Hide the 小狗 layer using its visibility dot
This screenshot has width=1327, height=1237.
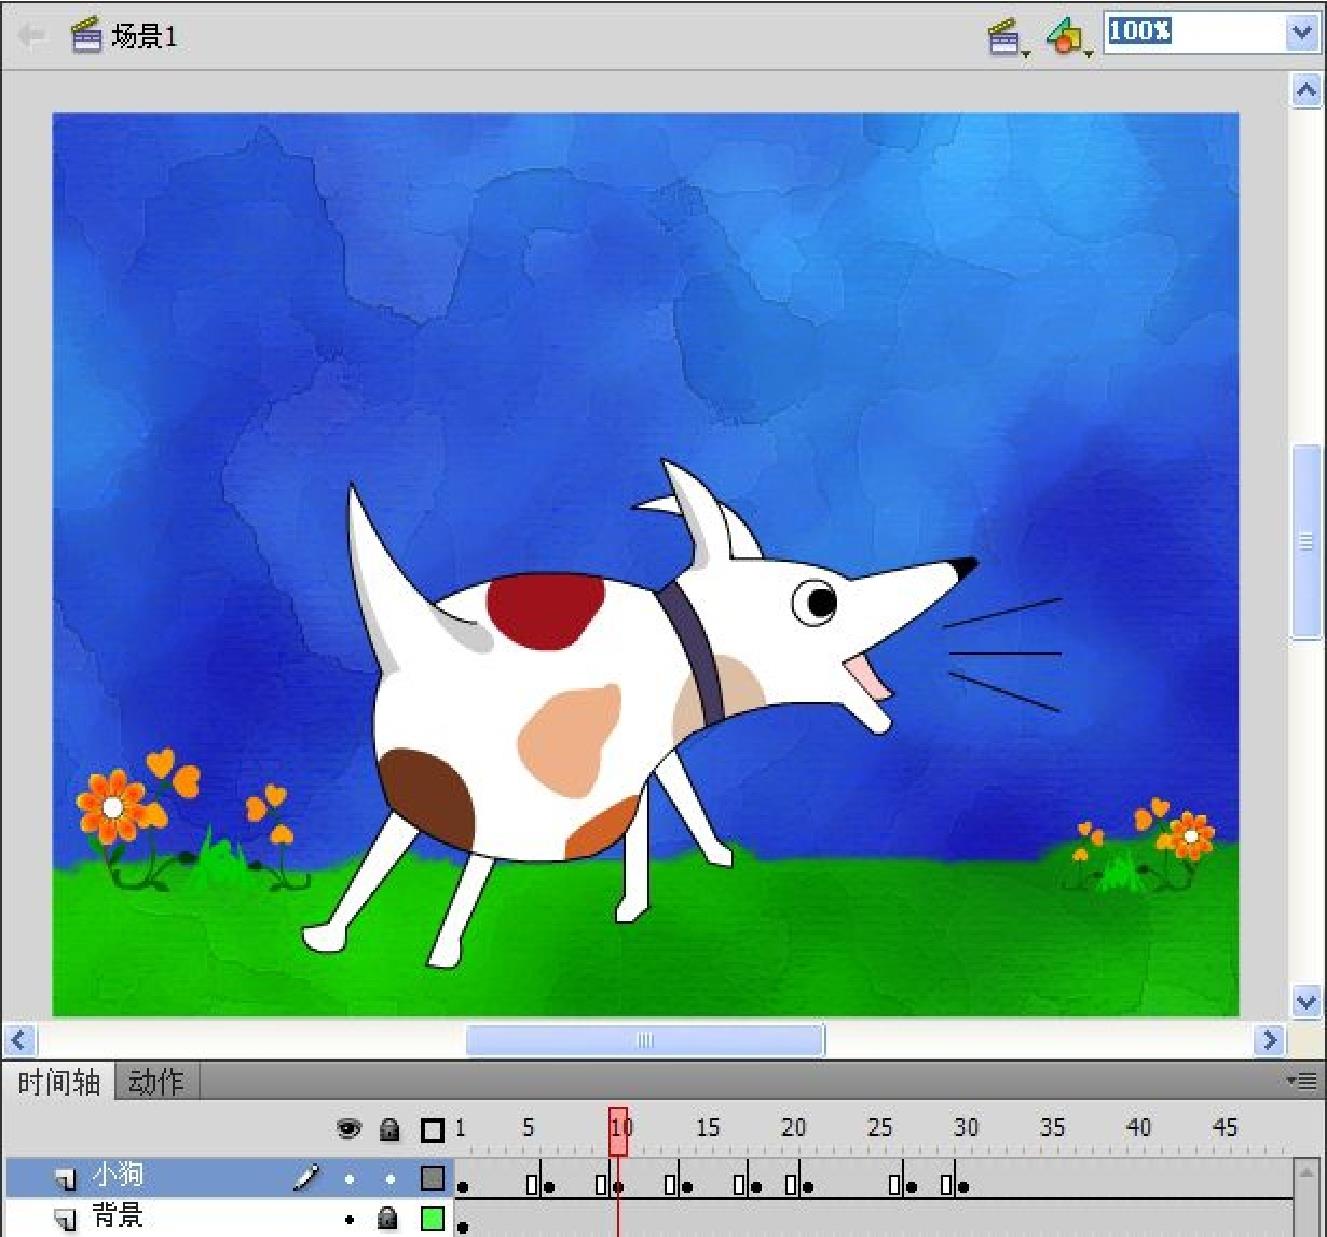point(349,1179)
